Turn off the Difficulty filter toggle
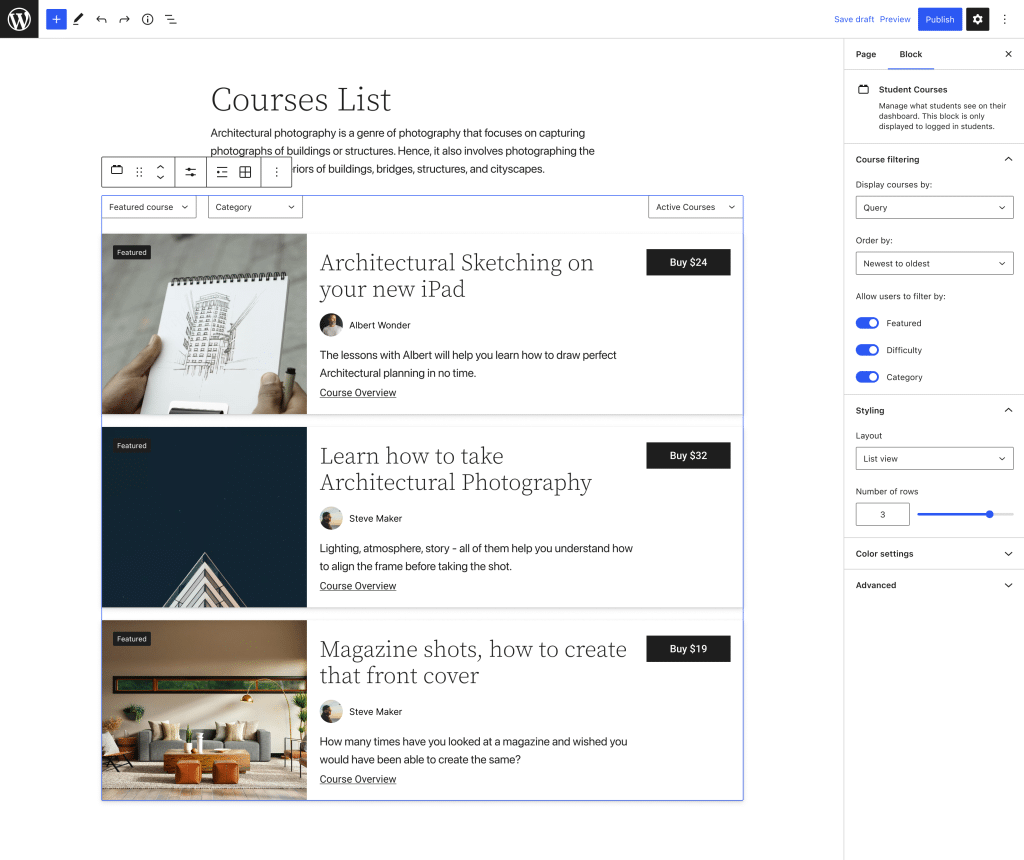 pos(867,350)
